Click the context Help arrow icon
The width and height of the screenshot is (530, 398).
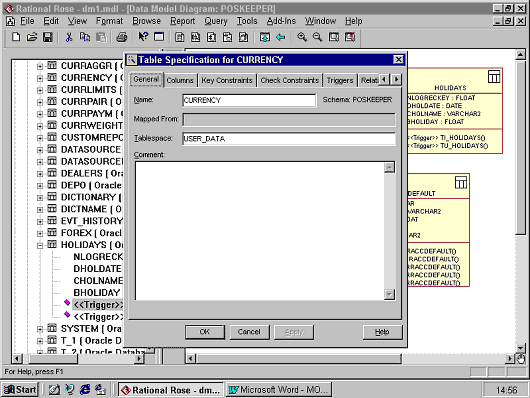pyautogui.click(x=143, y=37)
